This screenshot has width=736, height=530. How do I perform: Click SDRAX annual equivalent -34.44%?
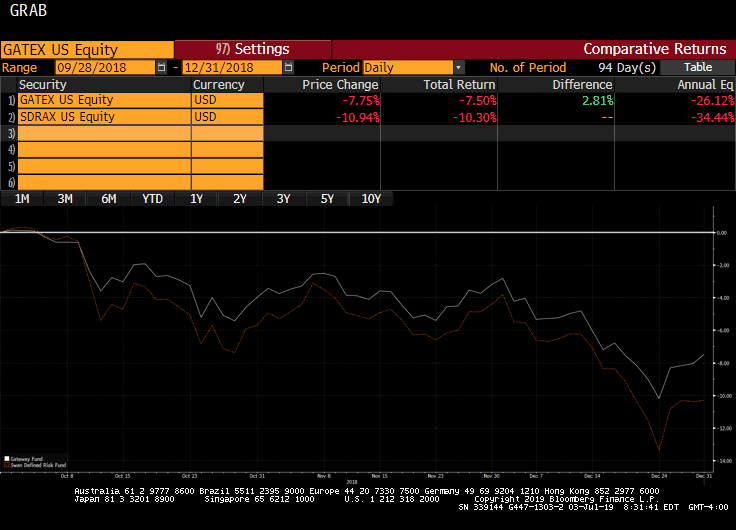point(713,117)
